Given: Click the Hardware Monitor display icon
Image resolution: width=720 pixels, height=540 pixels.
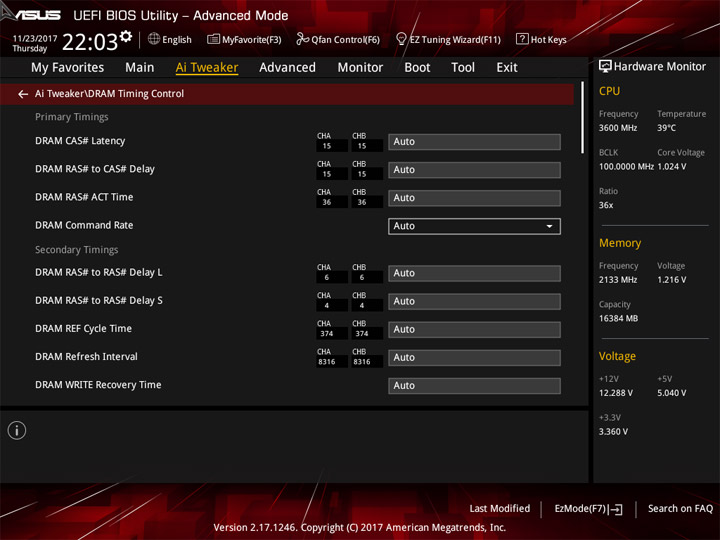Looking at the screenshot, I should click(605, 67).
